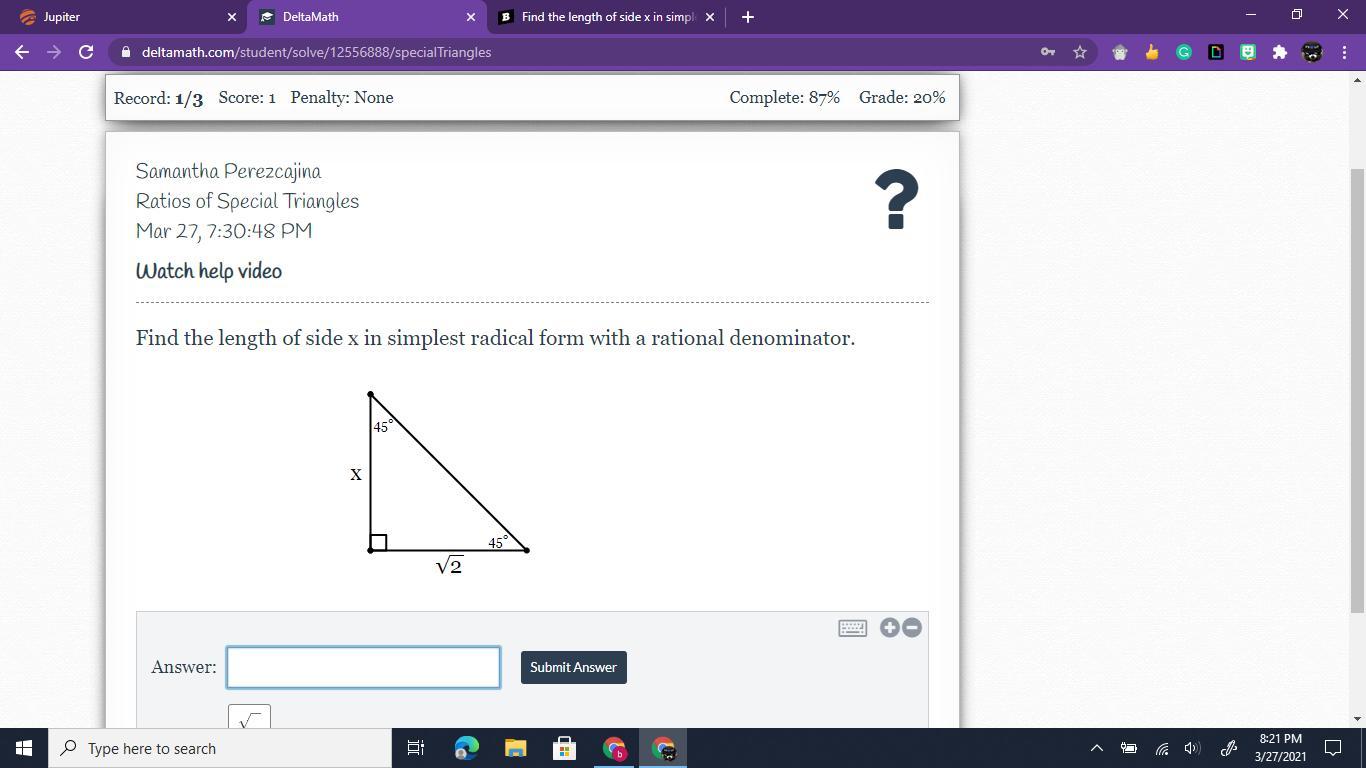Image resolution: width=1366 pixels, height=768 pixels.
Task: Open the Chrome three-dot menu
Action: [1344, 52]
